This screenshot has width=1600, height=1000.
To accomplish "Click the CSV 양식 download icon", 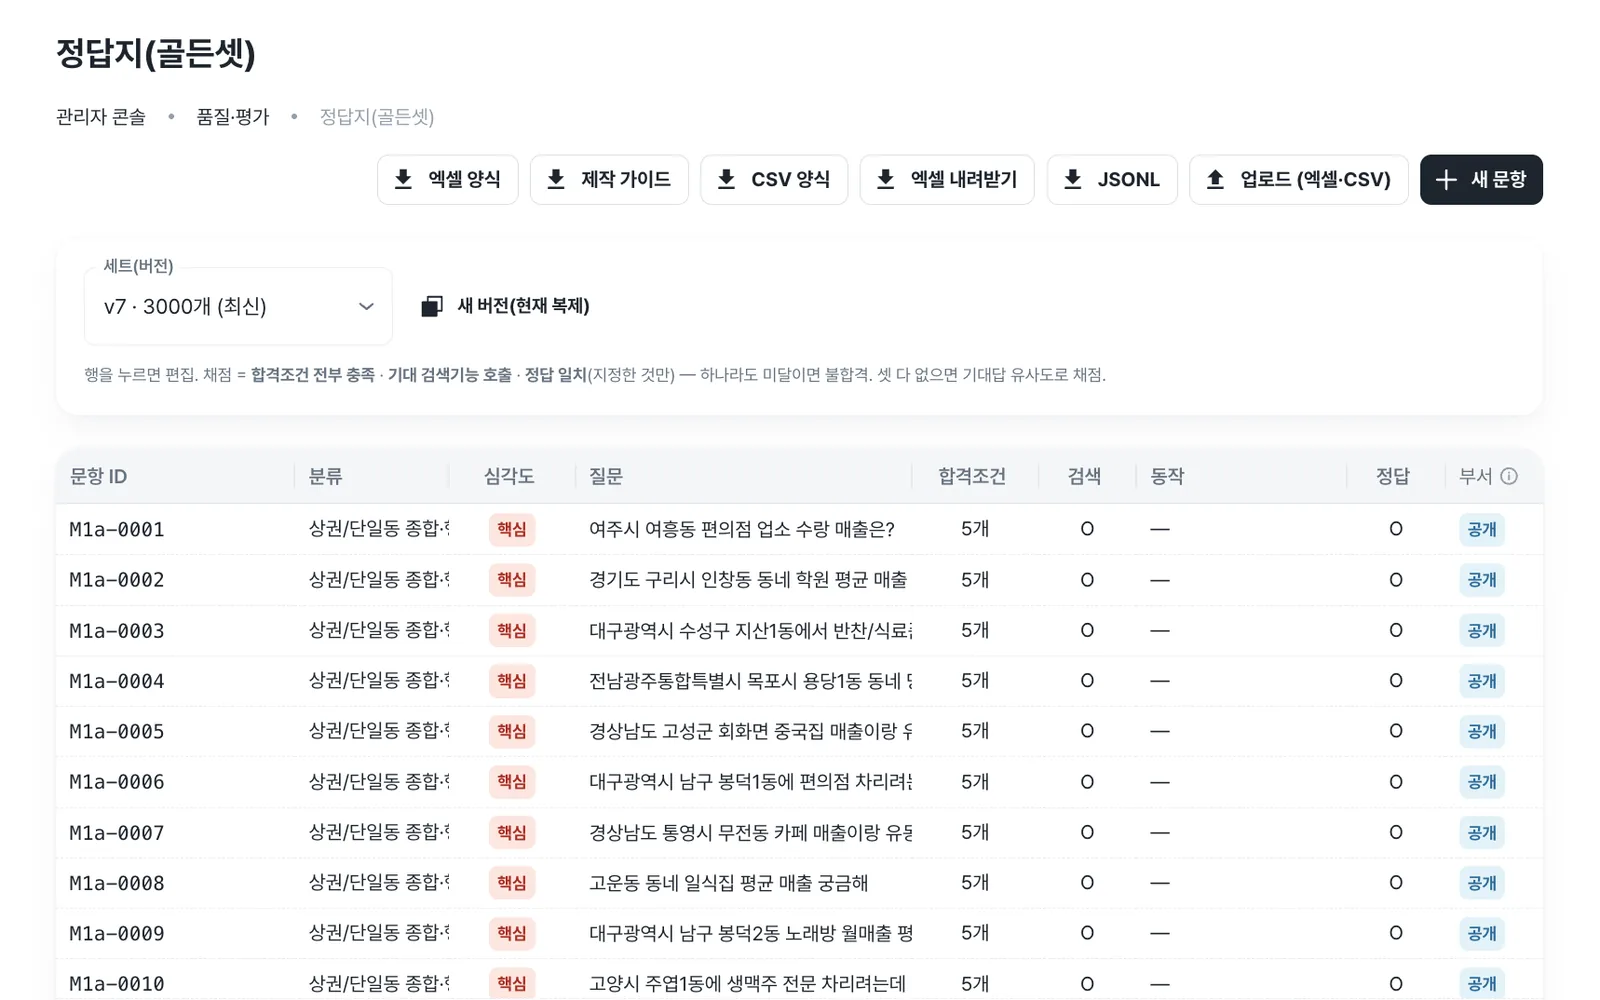I will pos(727,179).
